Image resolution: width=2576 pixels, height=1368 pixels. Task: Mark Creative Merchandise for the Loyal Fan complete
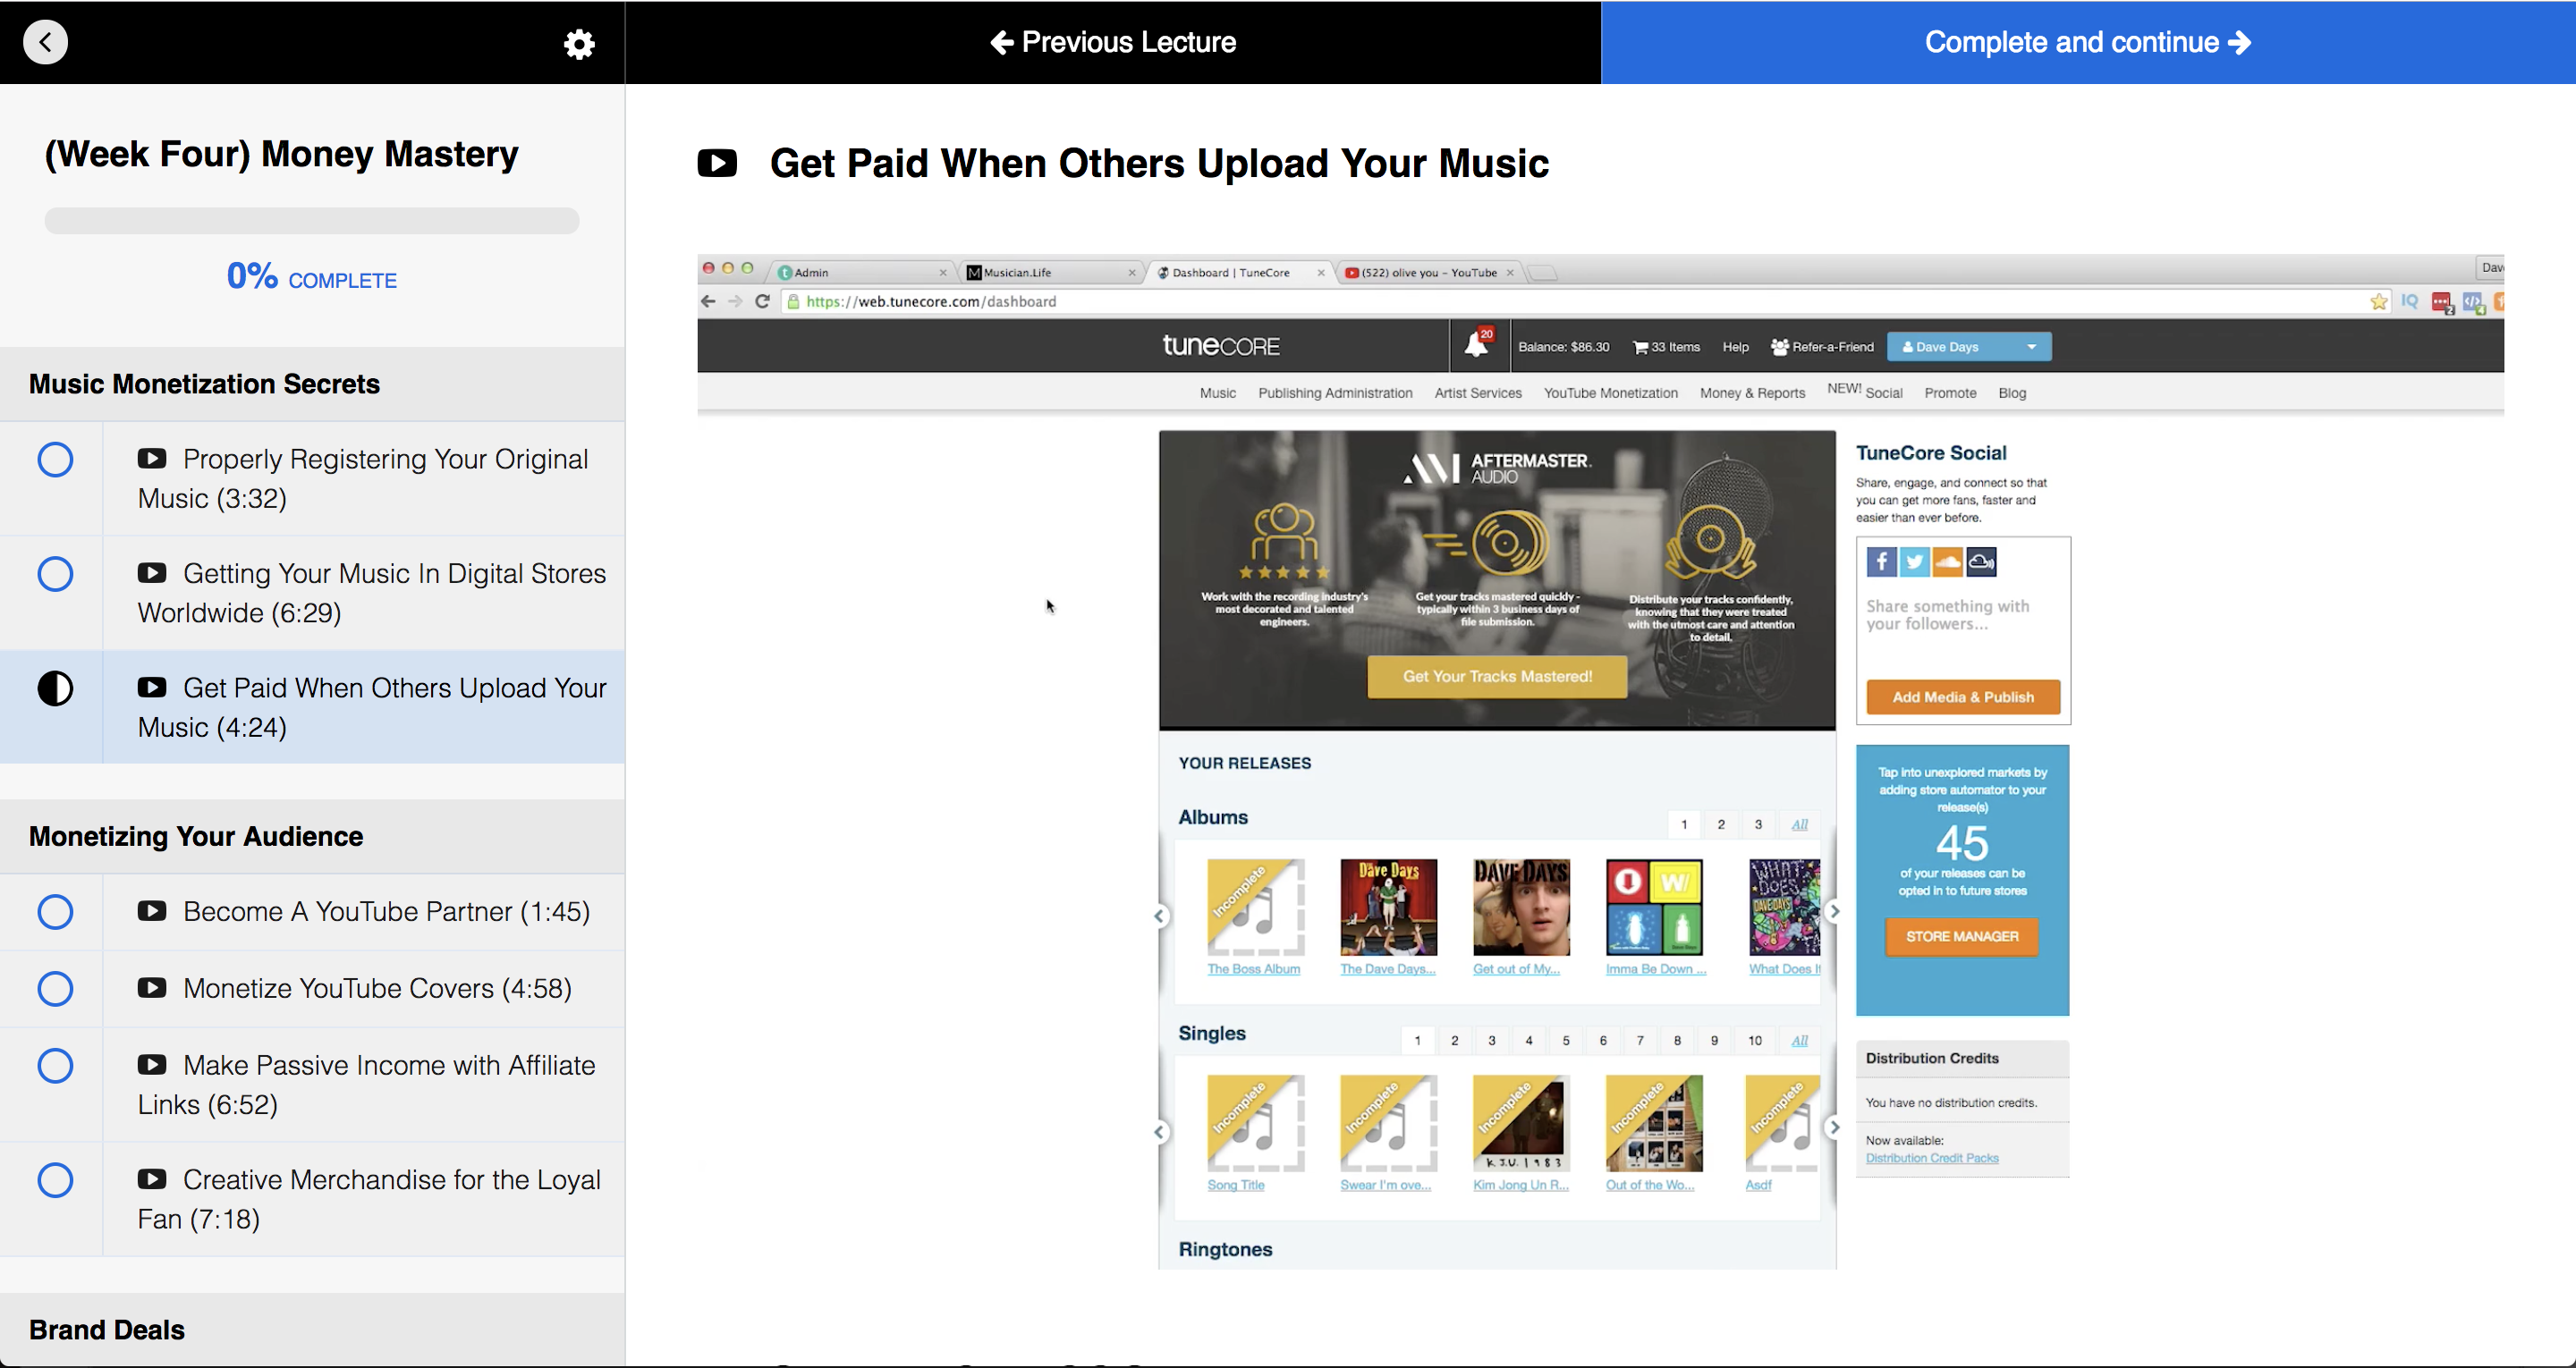[x=55, y=1180]
